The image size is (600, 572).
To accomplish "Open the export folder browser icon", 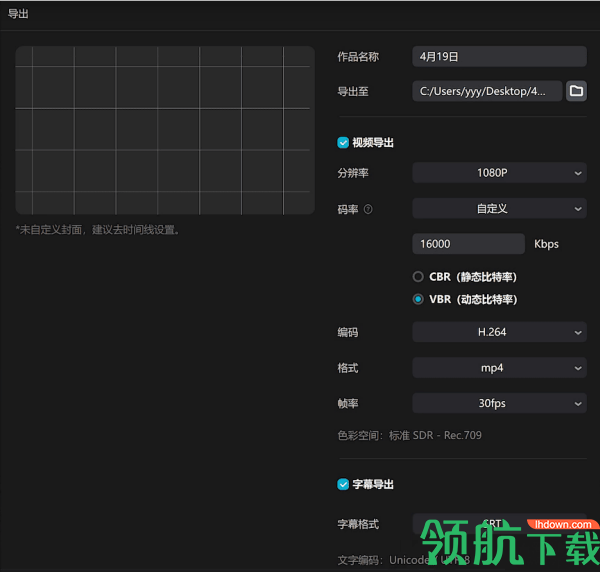I will coord(576,91).
